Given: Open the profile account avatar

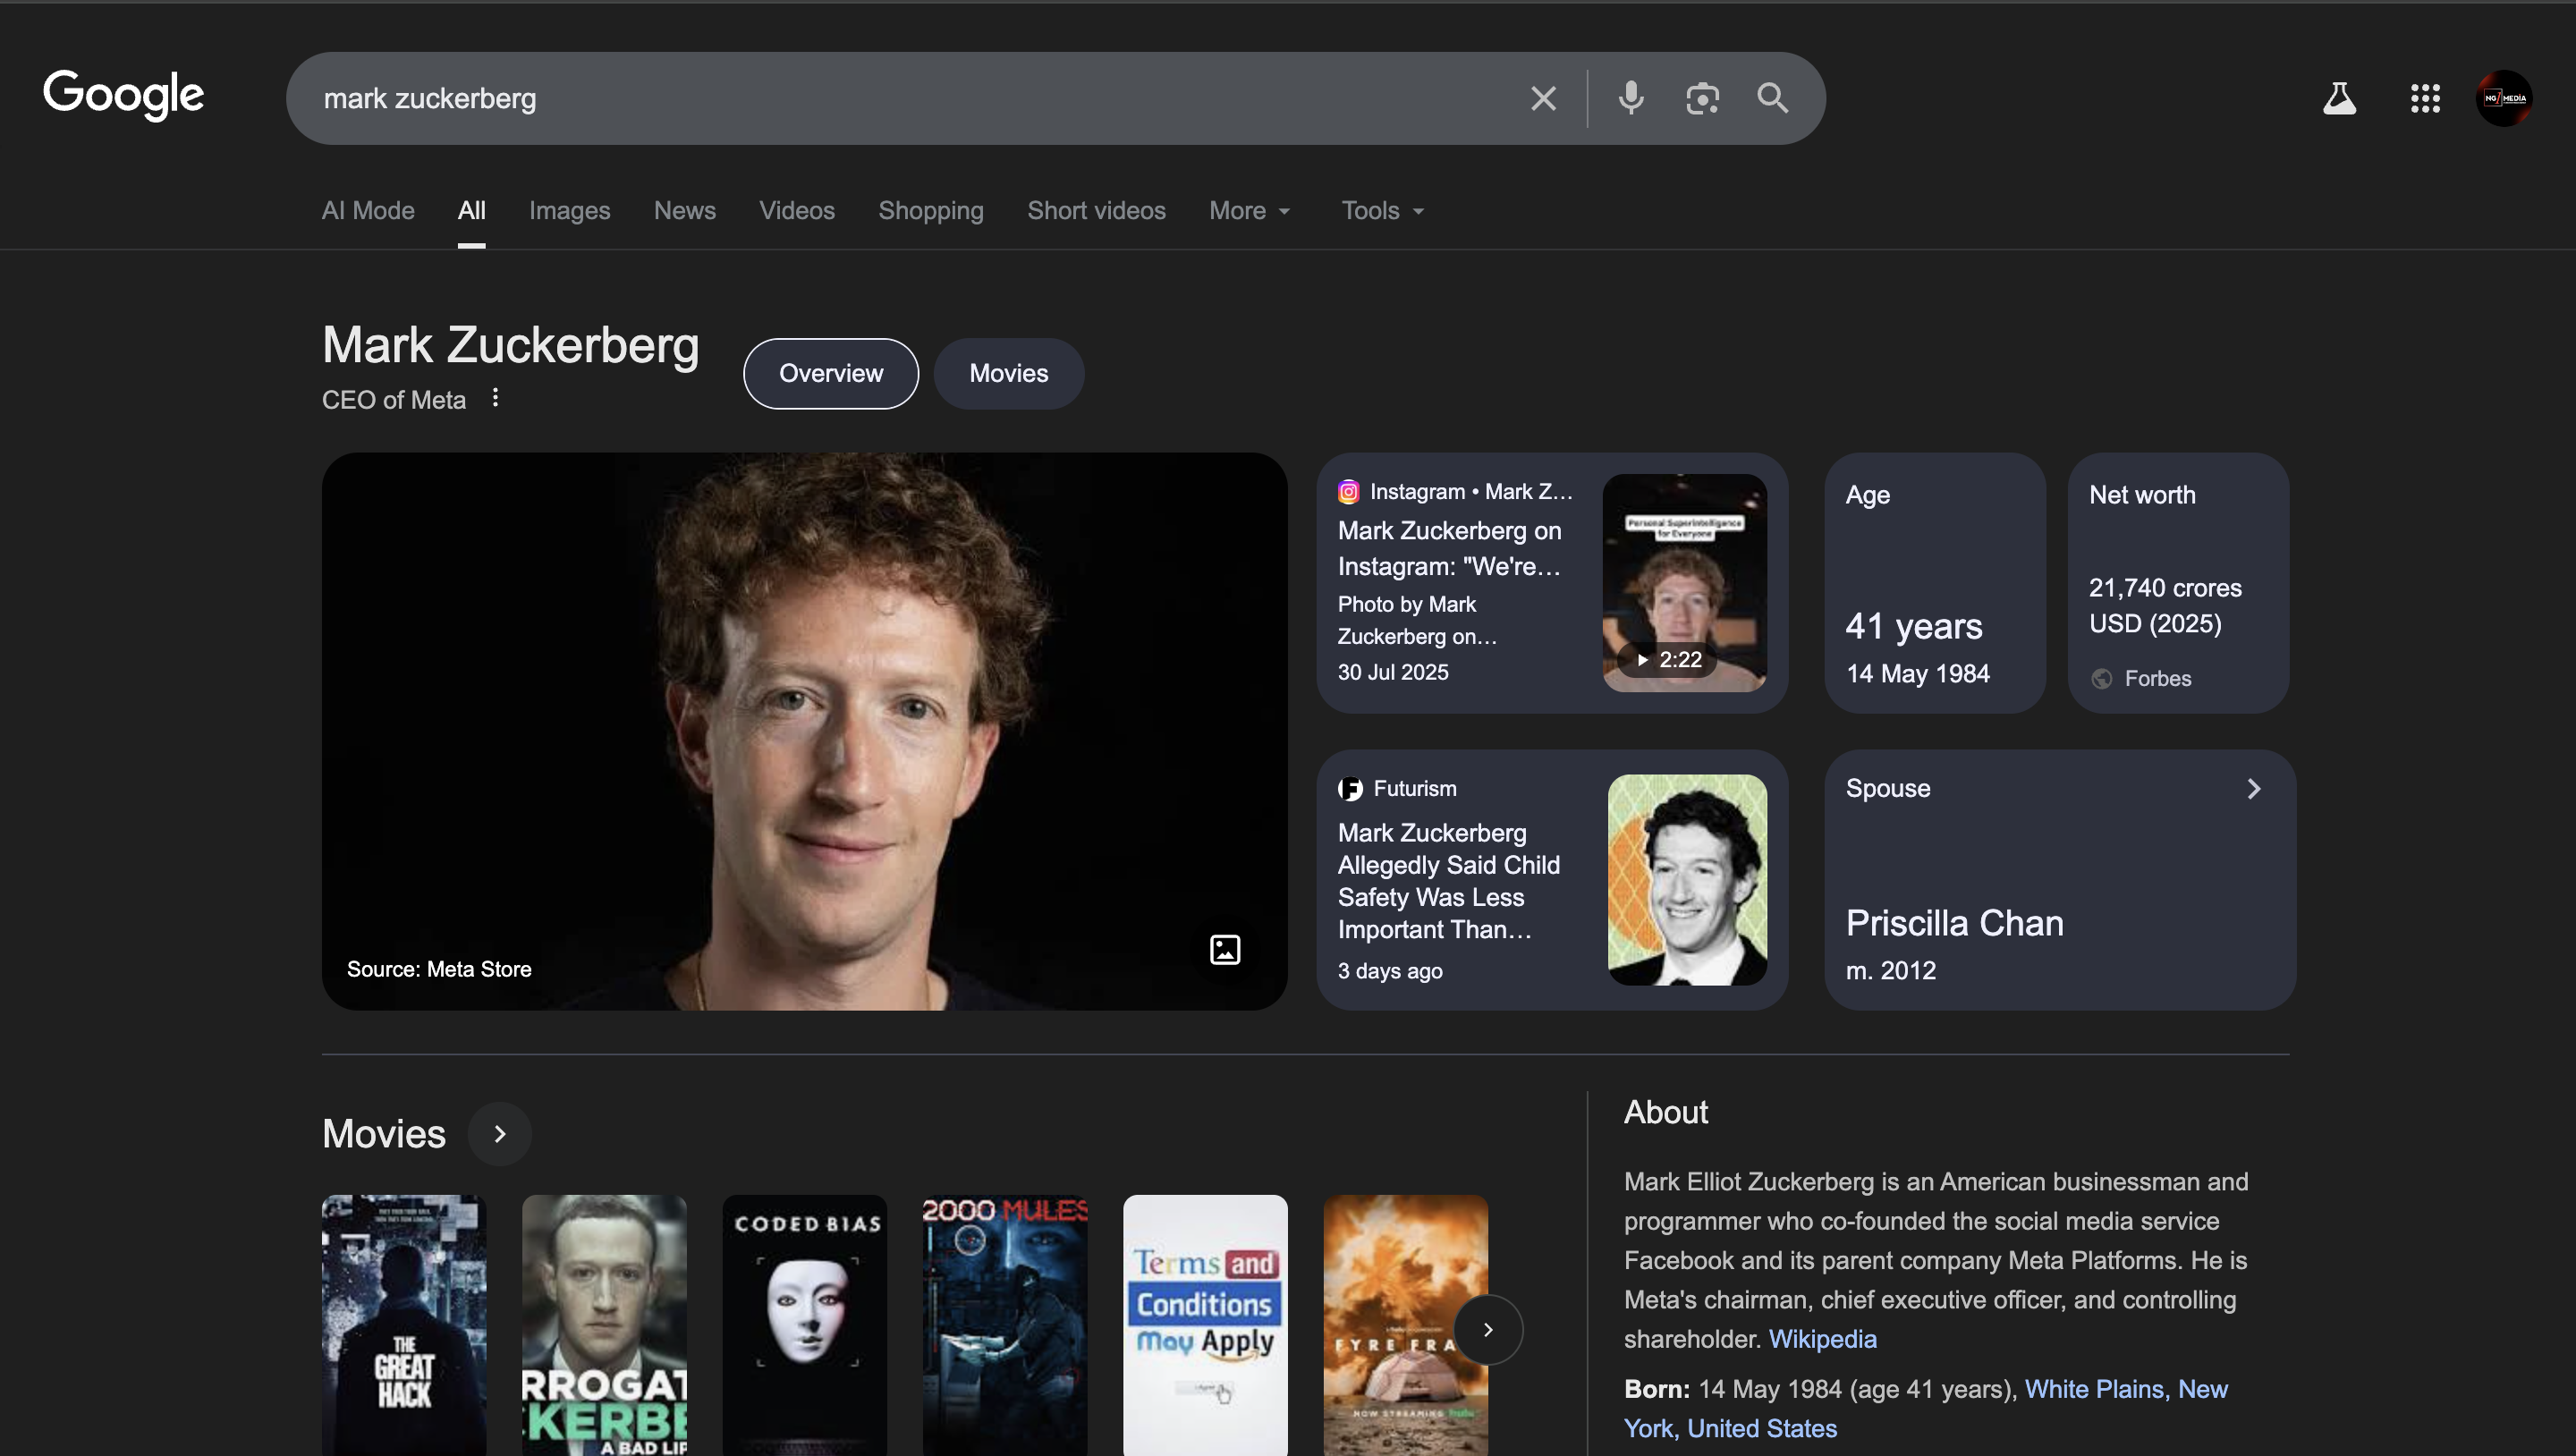Looking at the screenshot, I should click(x=2504, y=97).
